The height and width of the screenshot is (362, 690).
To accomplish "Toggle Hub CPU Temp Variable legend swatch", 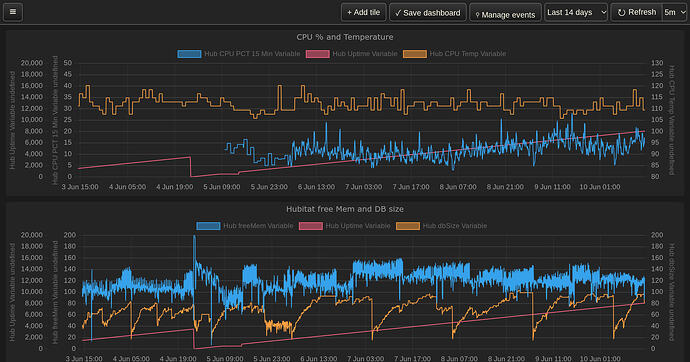I will click(x=415, y=54).
